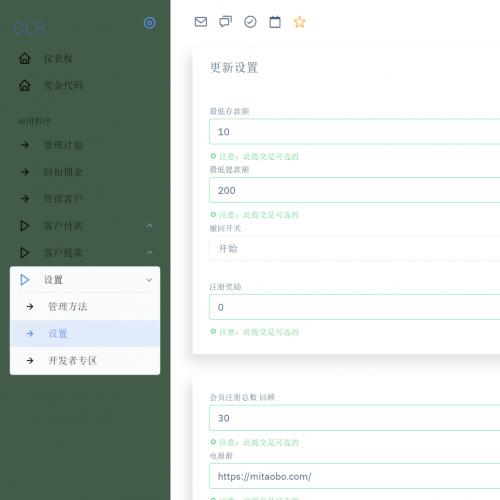Open the mail envelope icon
Image resolution: width=500 pixels, height=500 pixels.
click(x=201, y=22)
